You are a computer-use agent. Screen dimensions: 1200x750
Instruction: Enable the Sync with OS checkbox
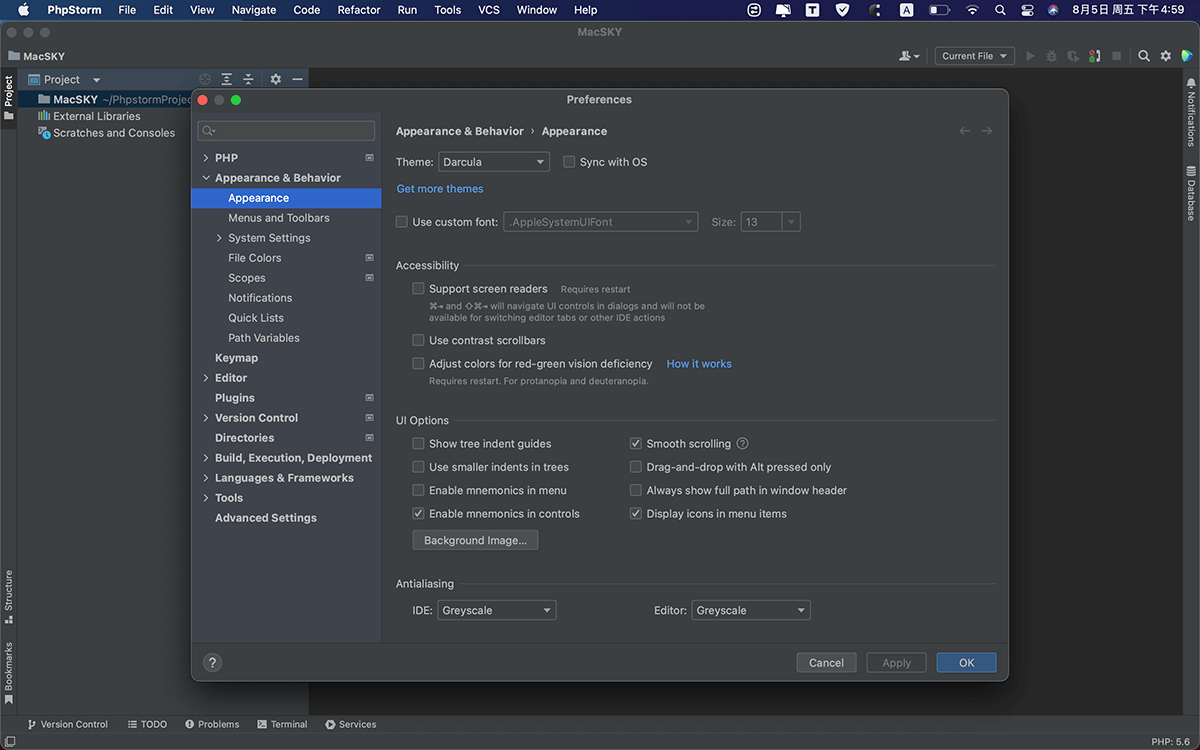569,162
